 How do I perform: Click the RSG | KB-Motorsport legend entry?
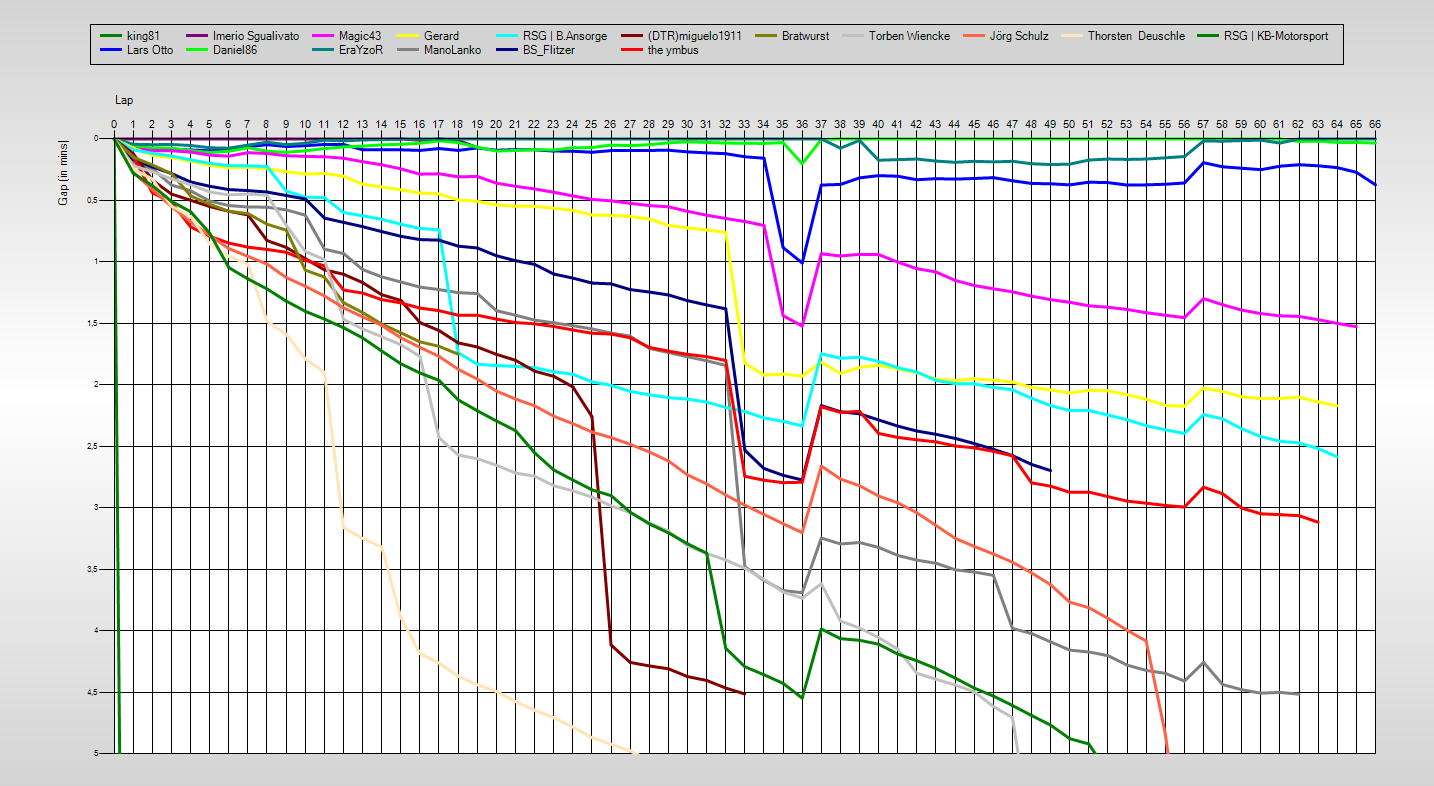point(1276,36)
